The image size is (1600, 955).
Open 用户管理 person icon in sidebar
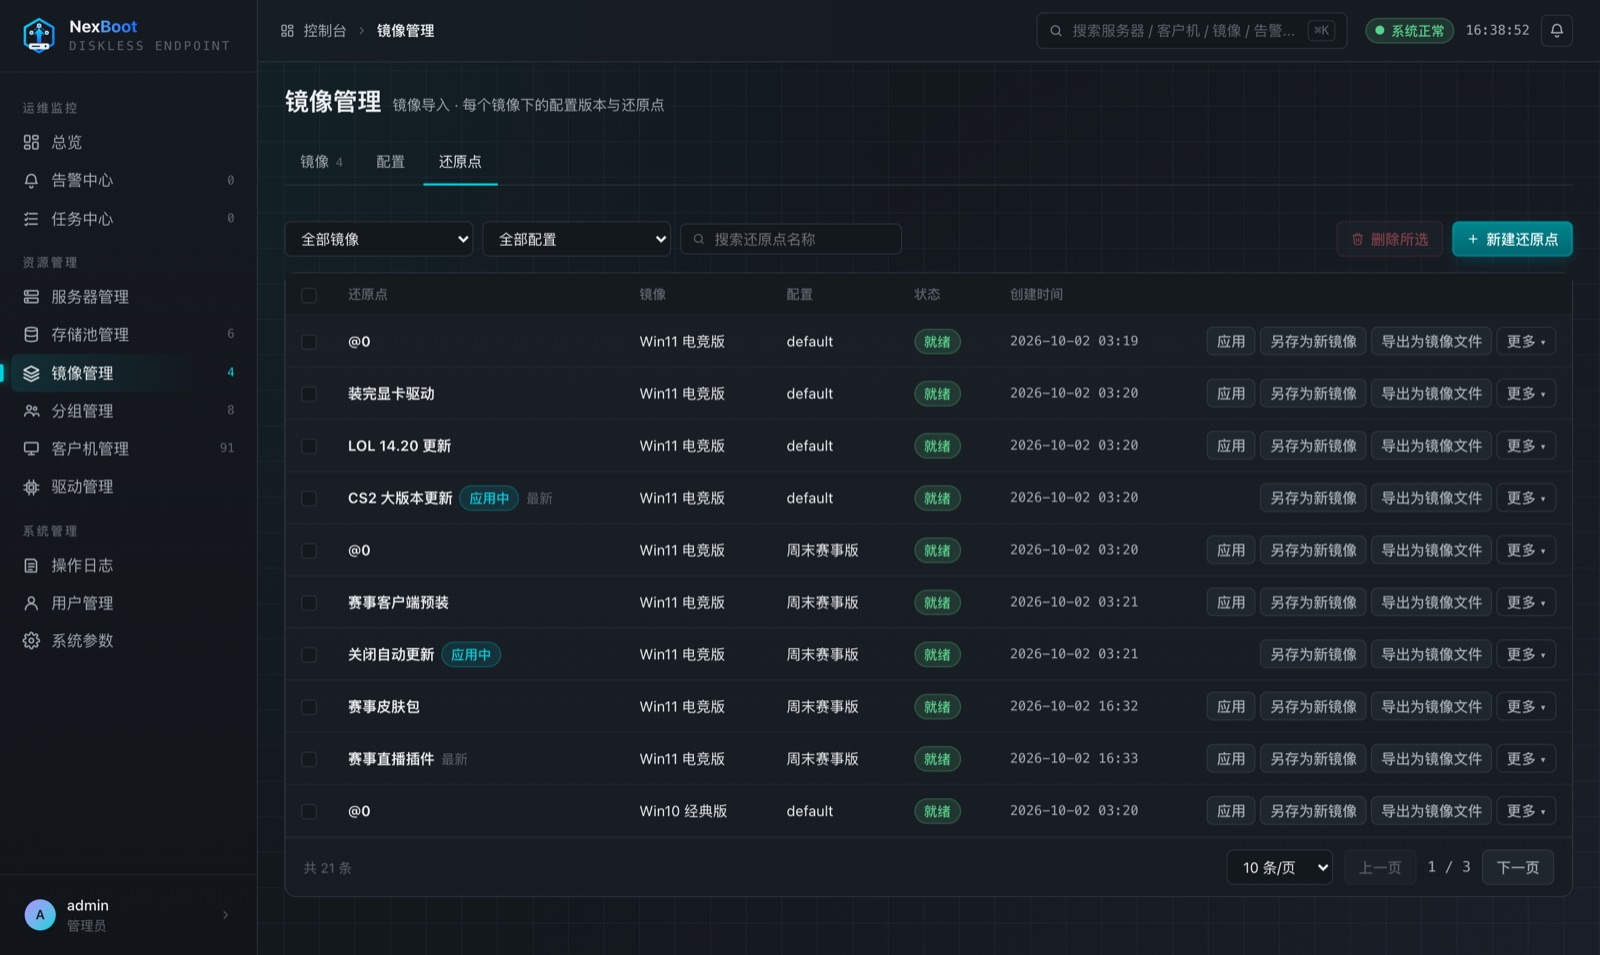(x=31, y=603)
